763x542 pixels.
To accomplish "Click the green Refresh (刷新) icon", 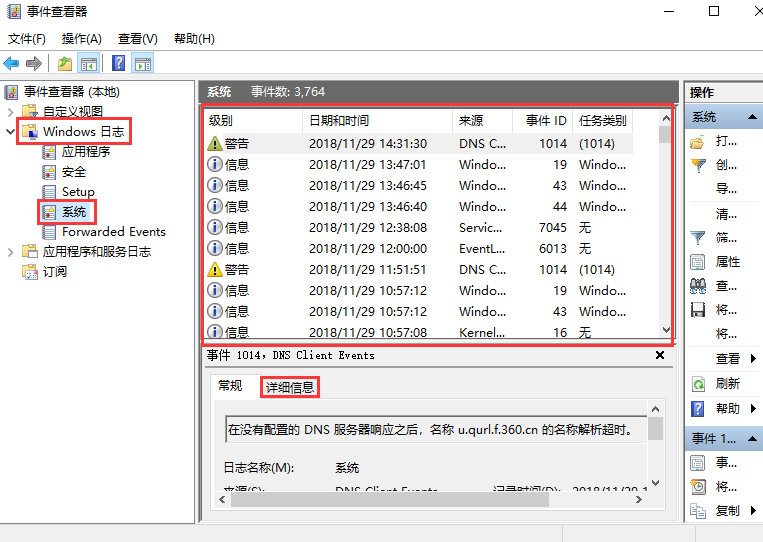I will (x=698, y=384).
